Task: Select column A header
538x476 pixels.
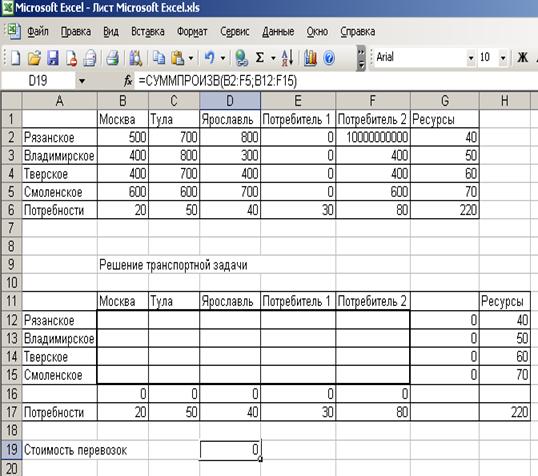Action: tap(60, 101)
